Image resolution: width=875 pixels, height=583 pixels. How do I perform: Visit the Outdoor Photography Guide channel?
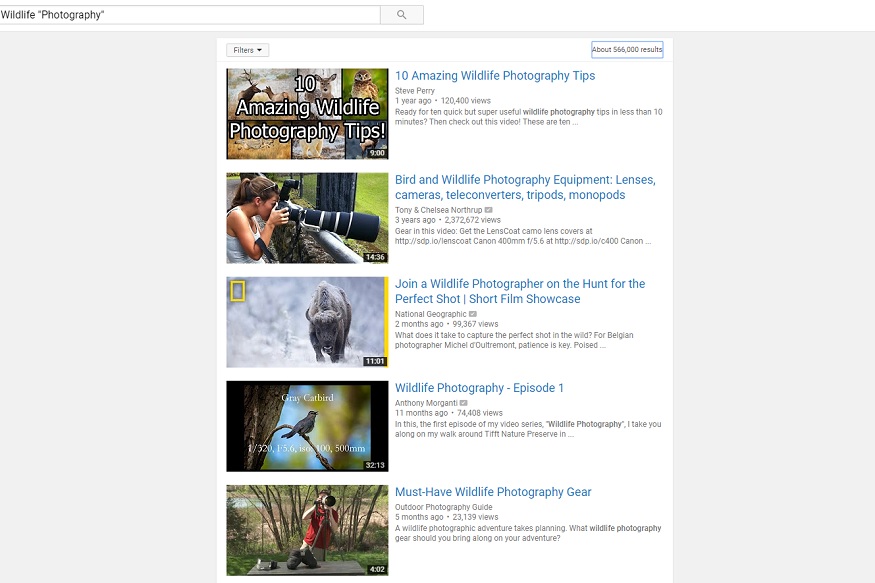click(444, 507)
